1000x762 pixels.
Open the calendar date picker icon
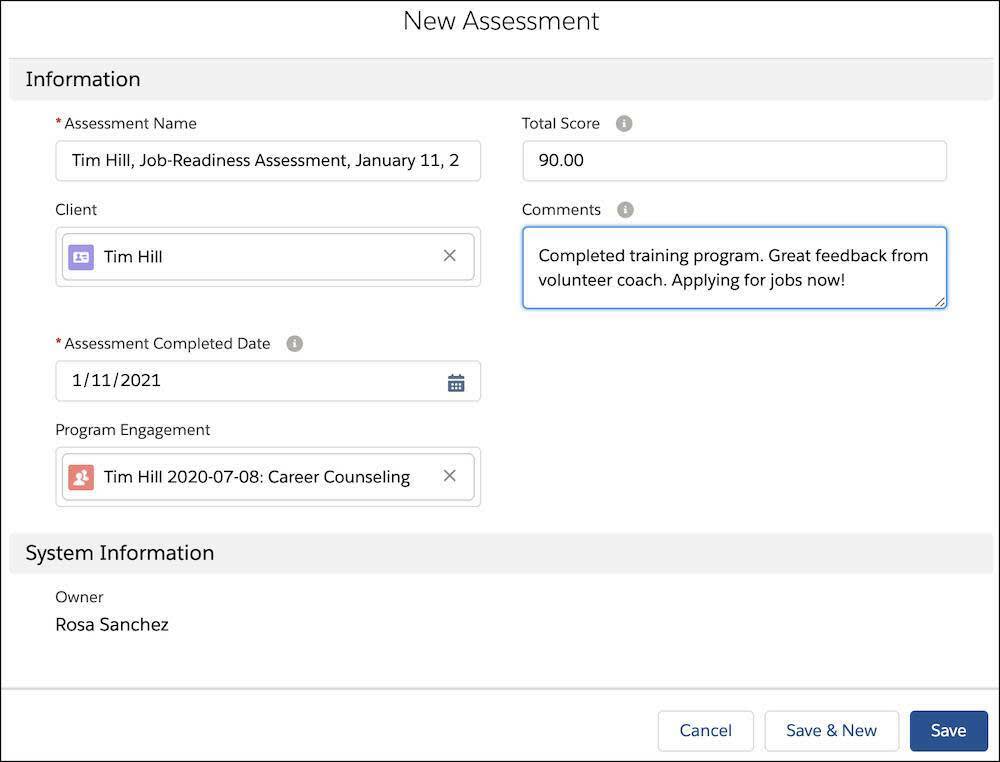pos(456,382)
